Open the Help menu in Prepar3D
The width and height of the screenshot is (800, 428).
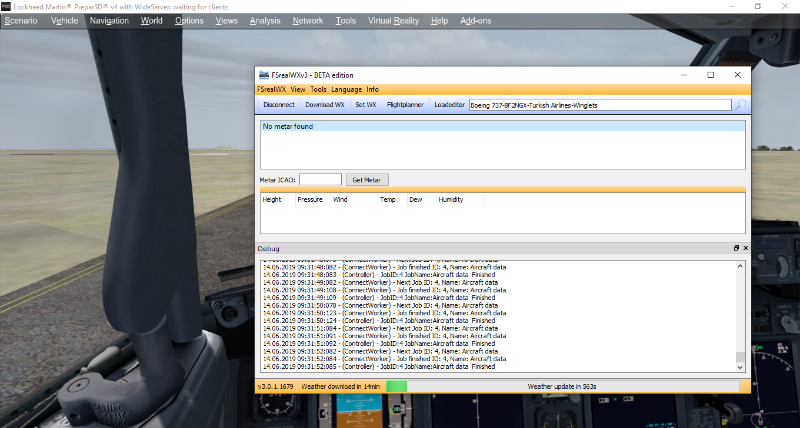(439, 21)
